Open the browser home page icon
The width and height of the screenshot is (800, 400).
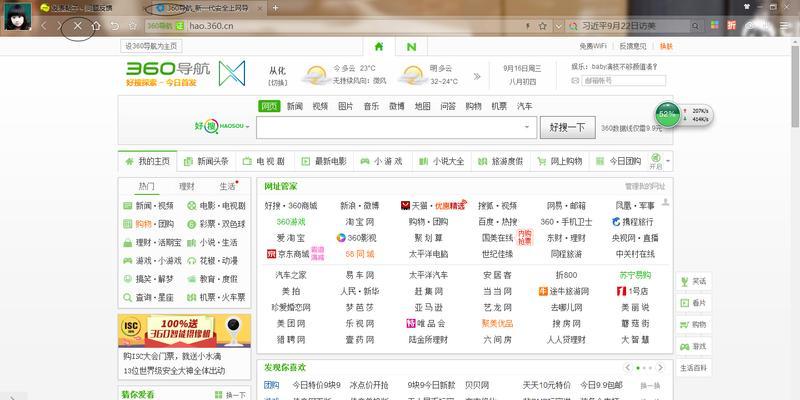96,26
